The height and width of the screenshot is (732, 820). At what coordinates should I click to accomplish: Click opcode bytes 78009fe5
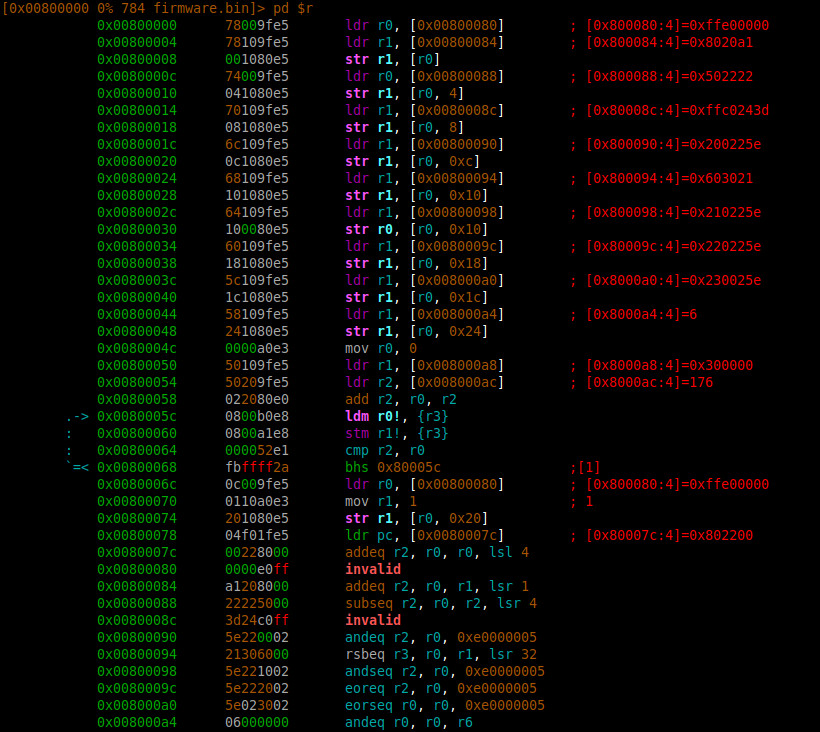tap(257, 25)
